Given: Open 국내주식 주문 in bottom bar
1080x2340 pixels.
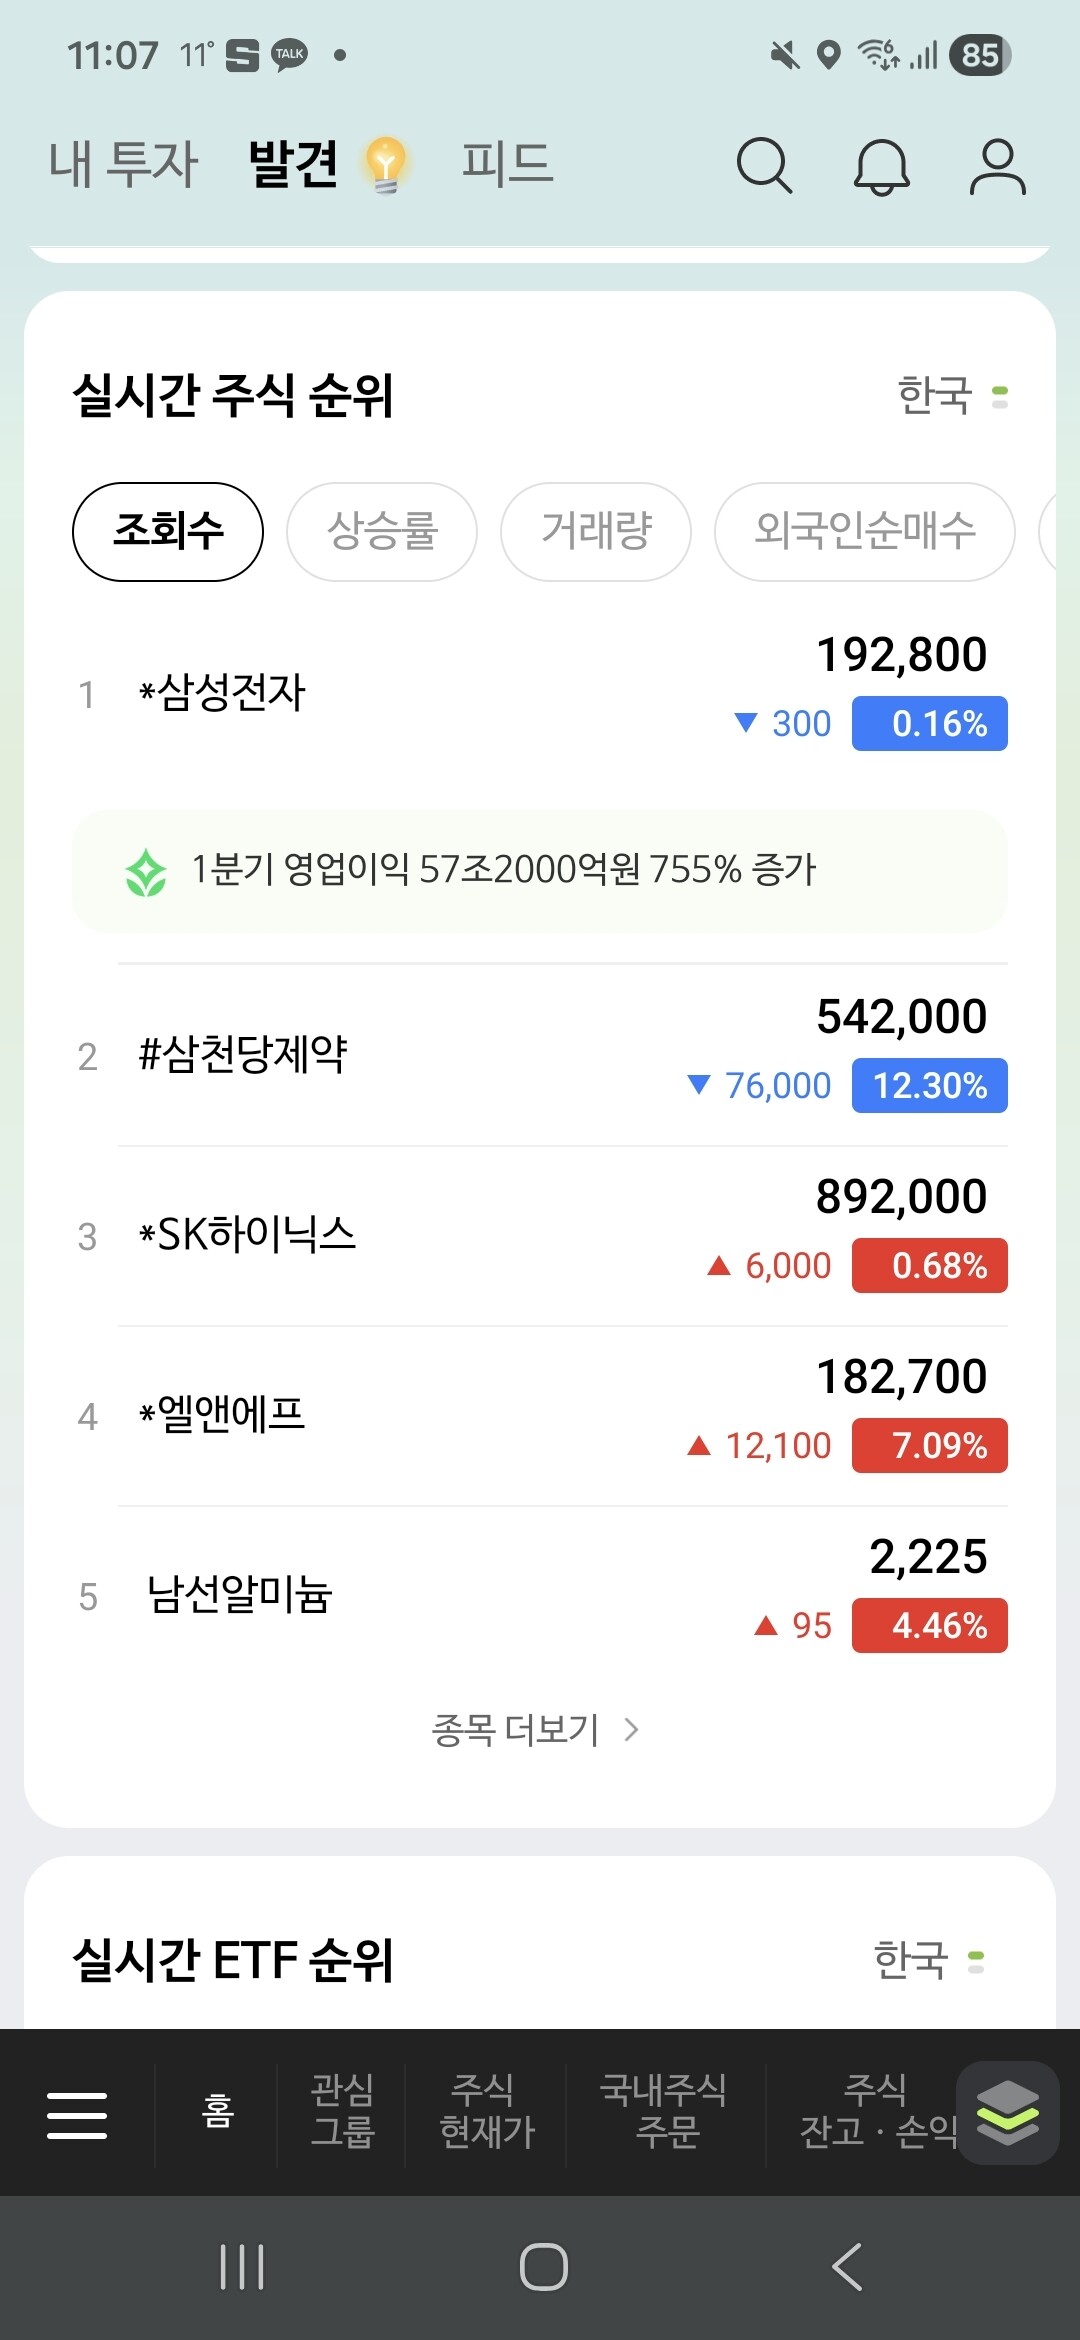Looking at the screenshot, I should pos(664,2111).
